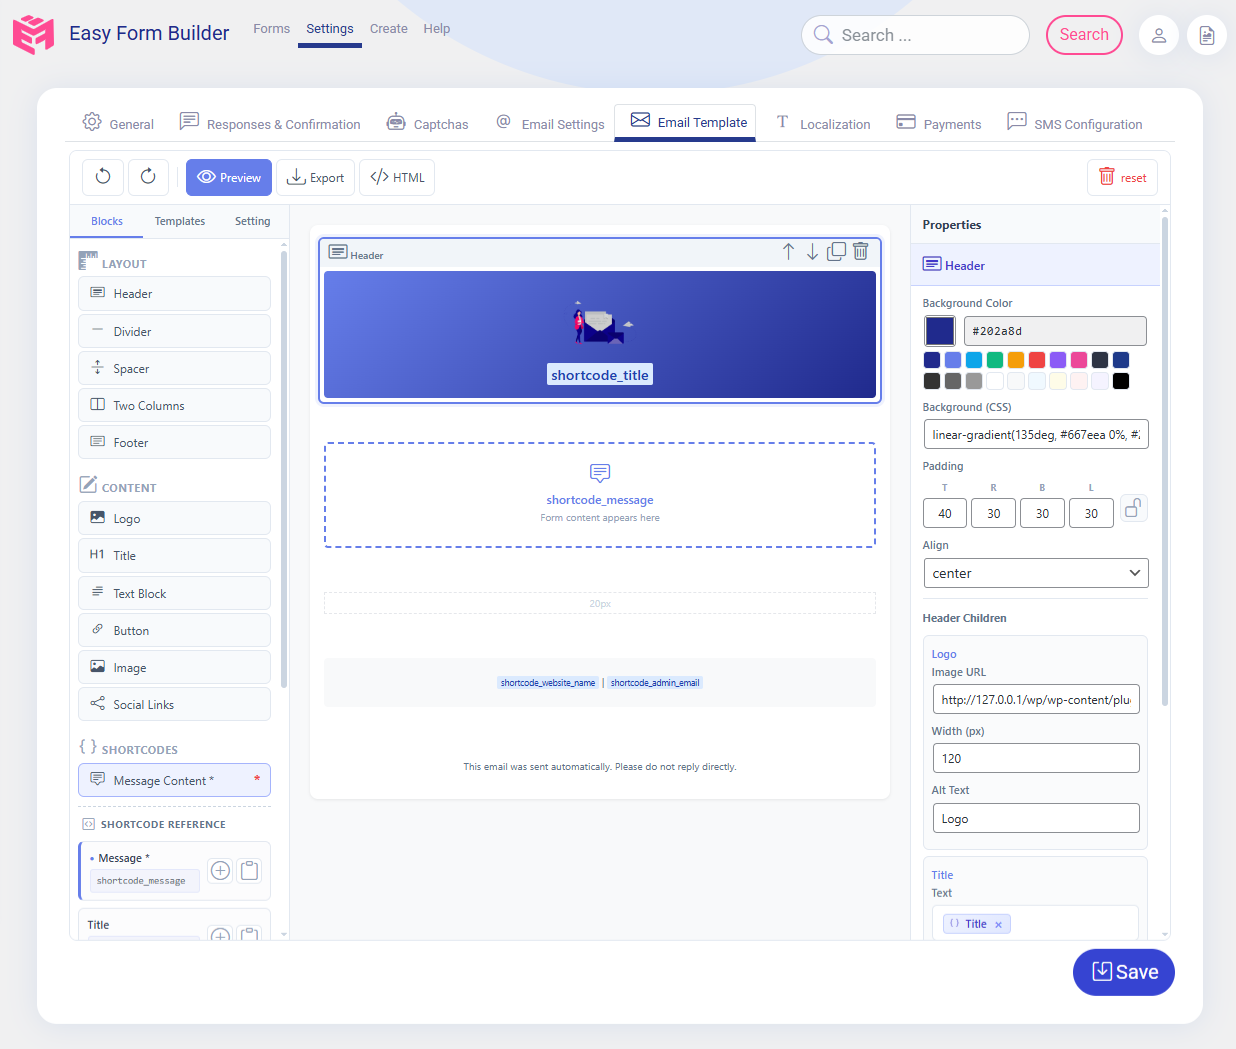Click the plus icon beside Message shortcode
1236x1049 pixels.
[219, 870]
